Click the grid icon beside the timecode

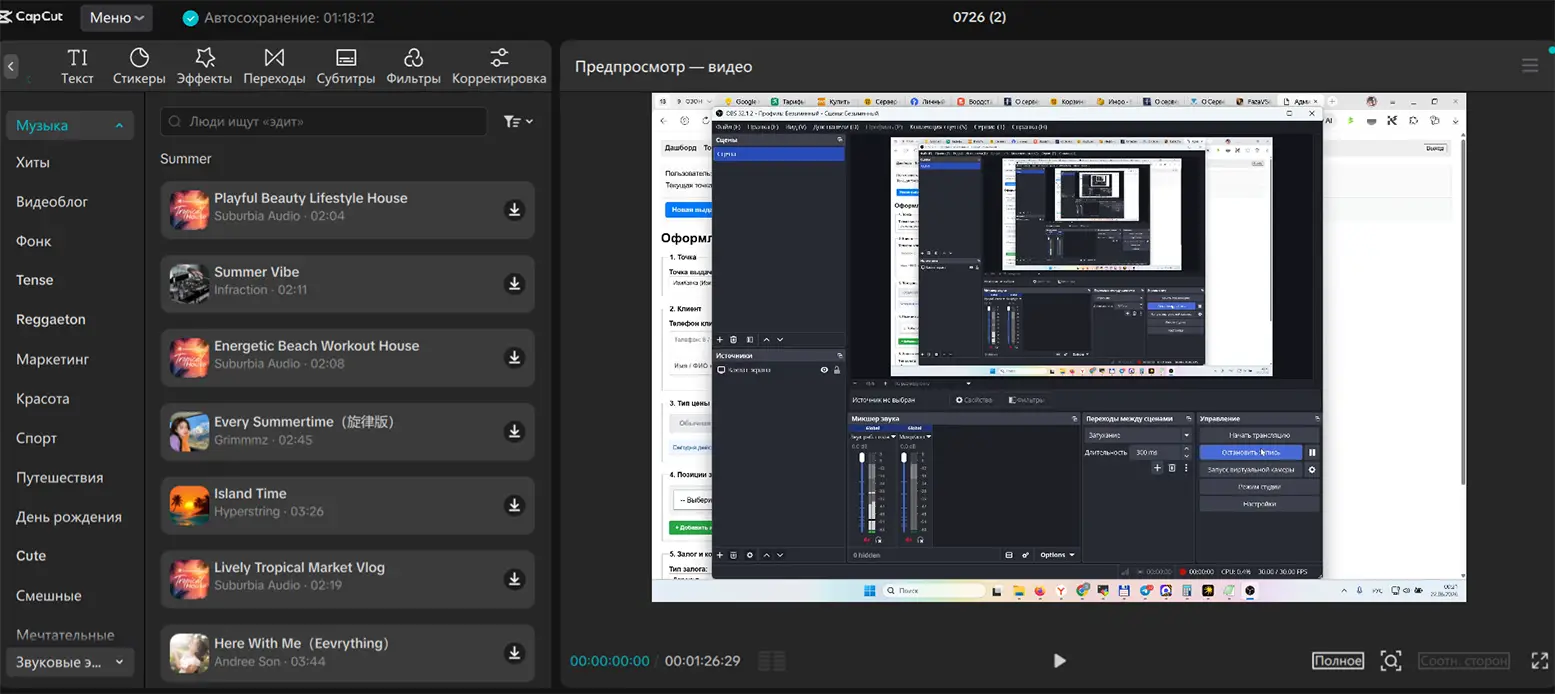click(x=772, y=661)
